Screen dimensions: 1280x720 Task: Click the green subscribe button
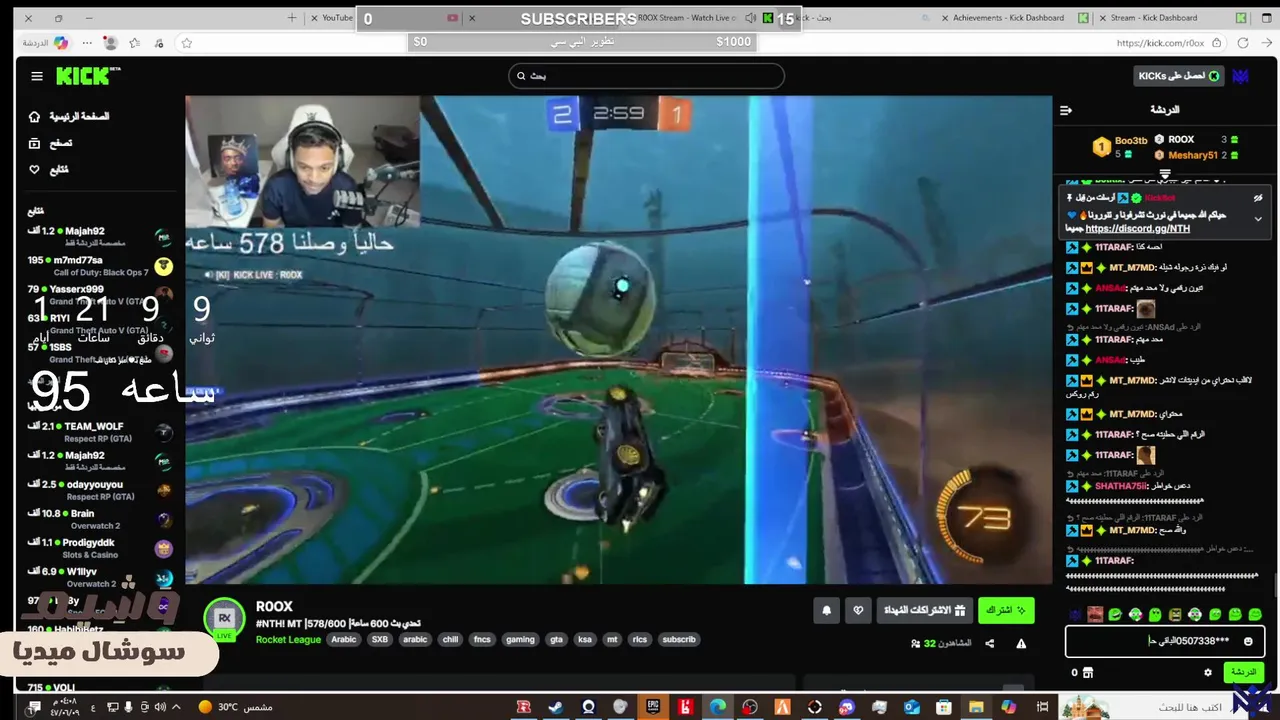tap(1006, 610)
